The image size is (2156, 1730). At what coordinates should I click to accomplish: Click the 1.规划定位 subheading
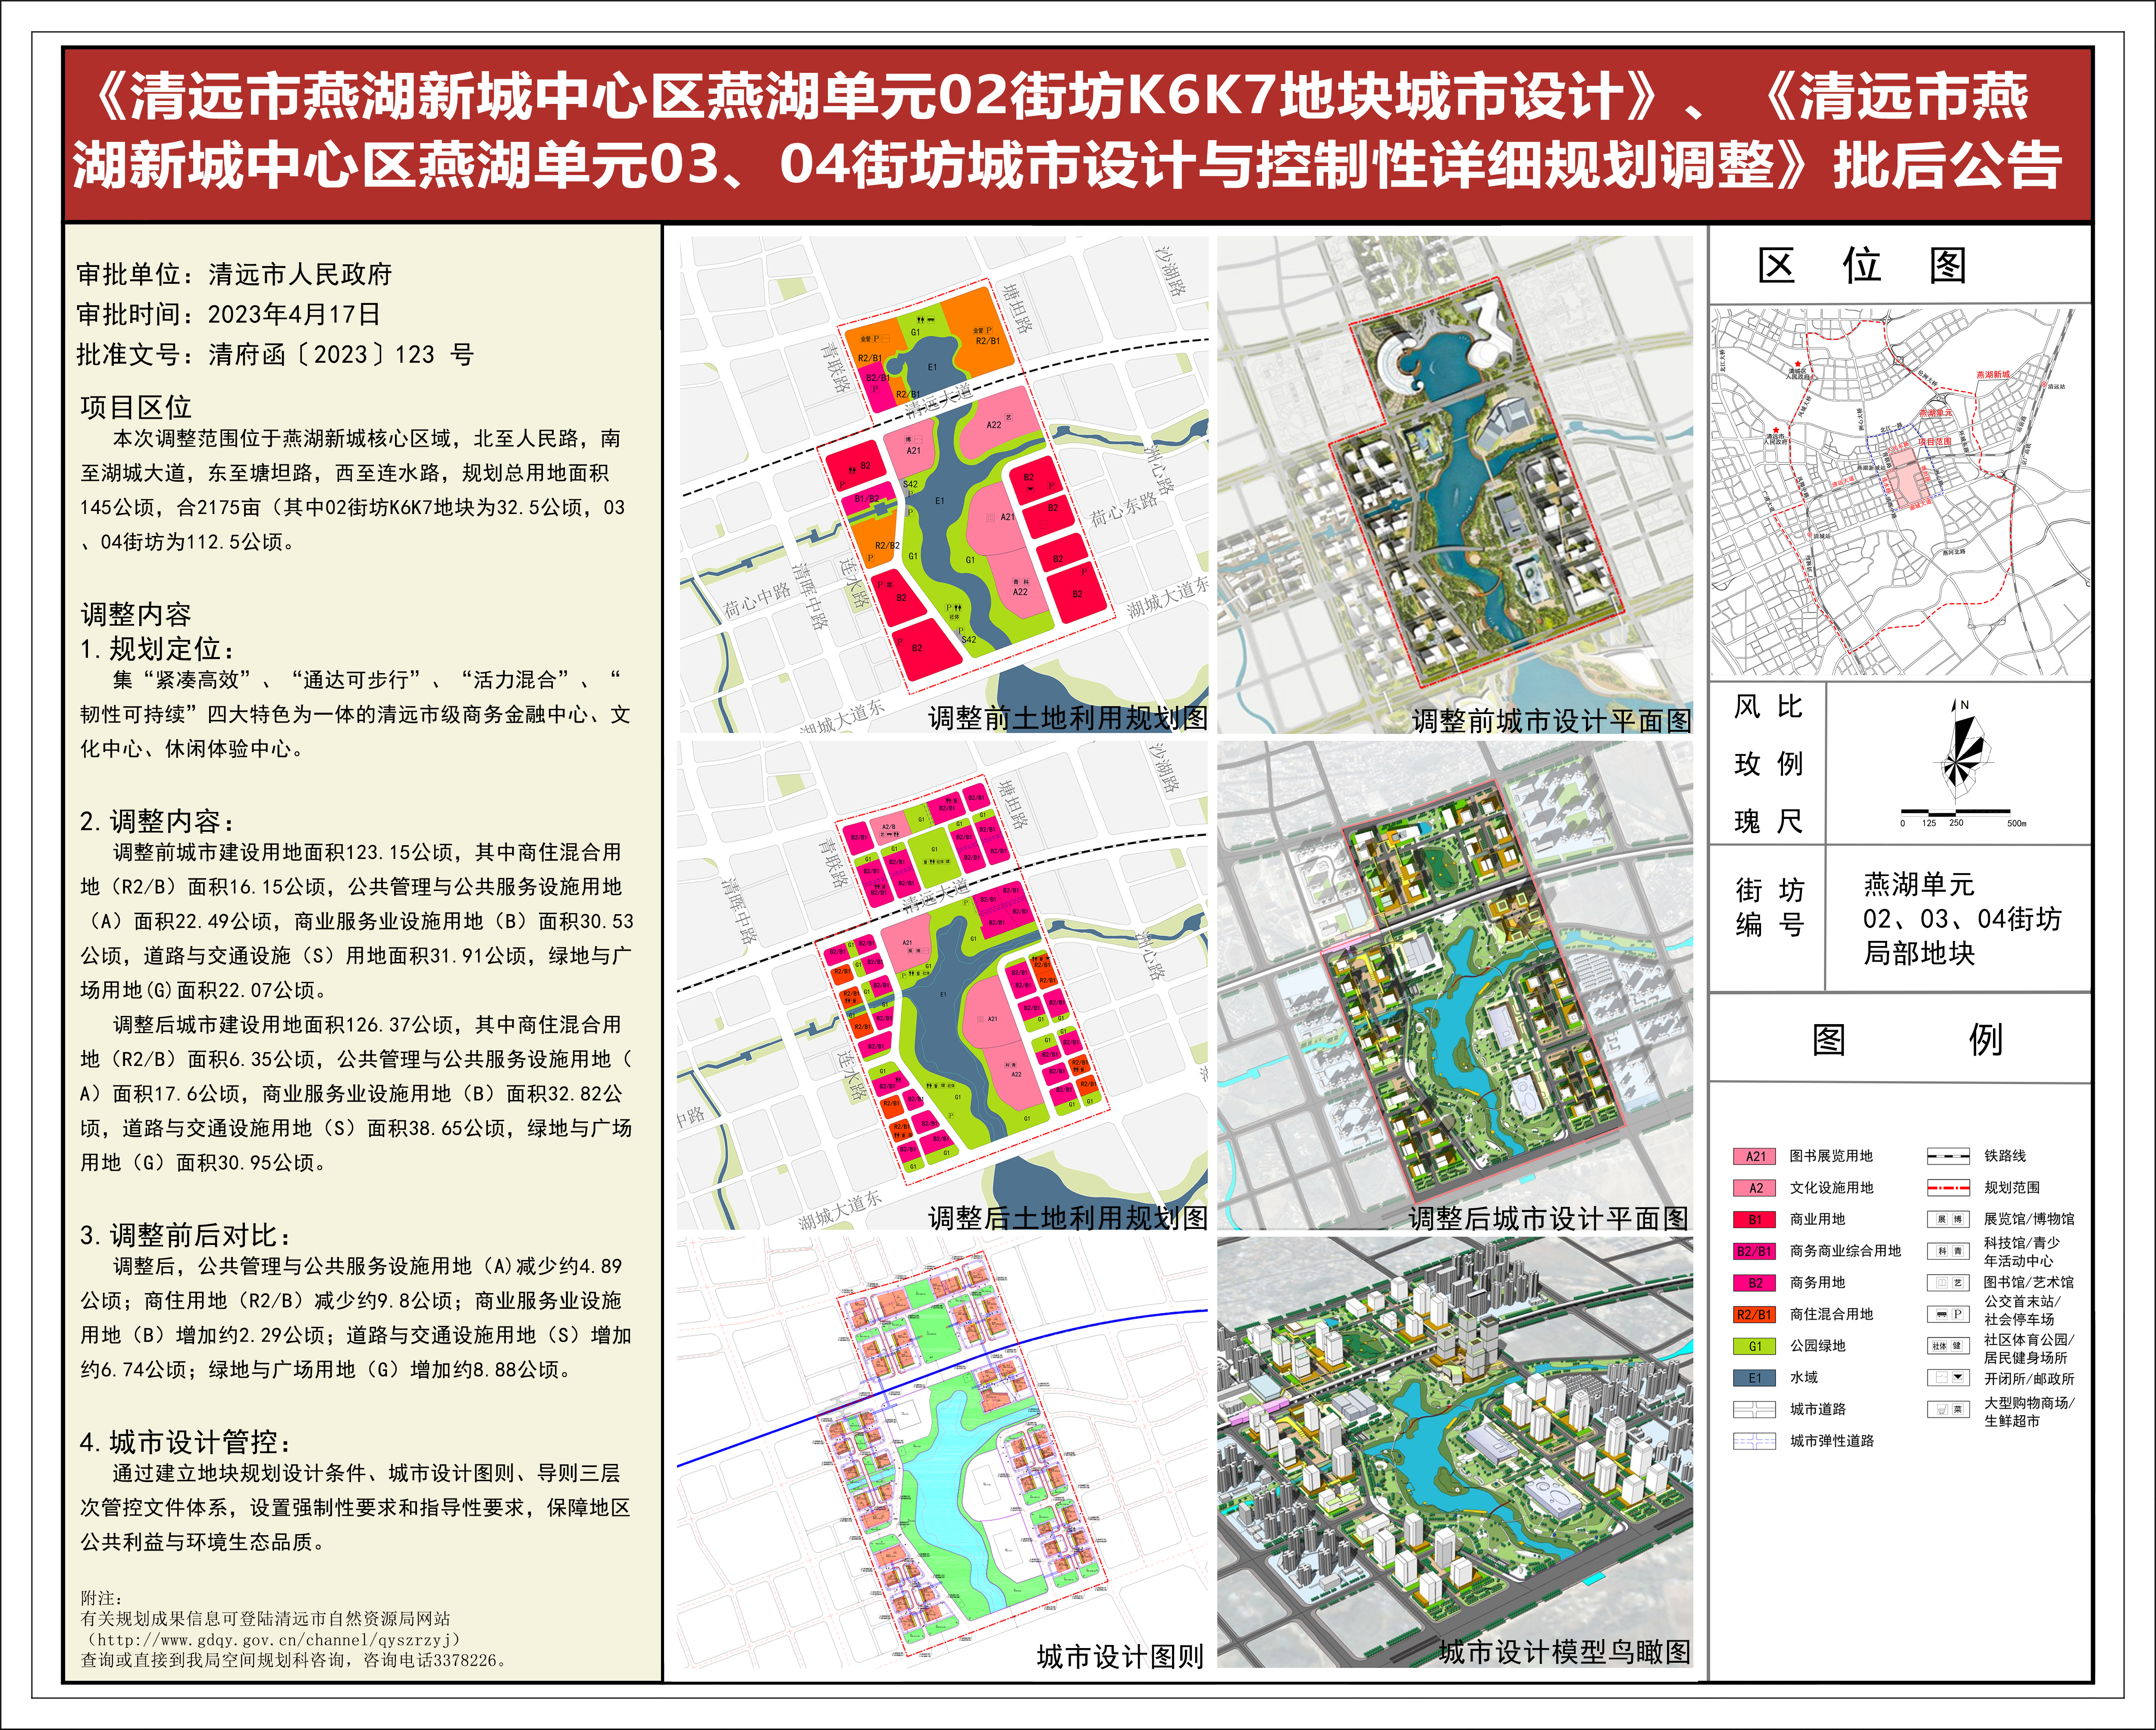pyautogui.click(x=158, y=649)
